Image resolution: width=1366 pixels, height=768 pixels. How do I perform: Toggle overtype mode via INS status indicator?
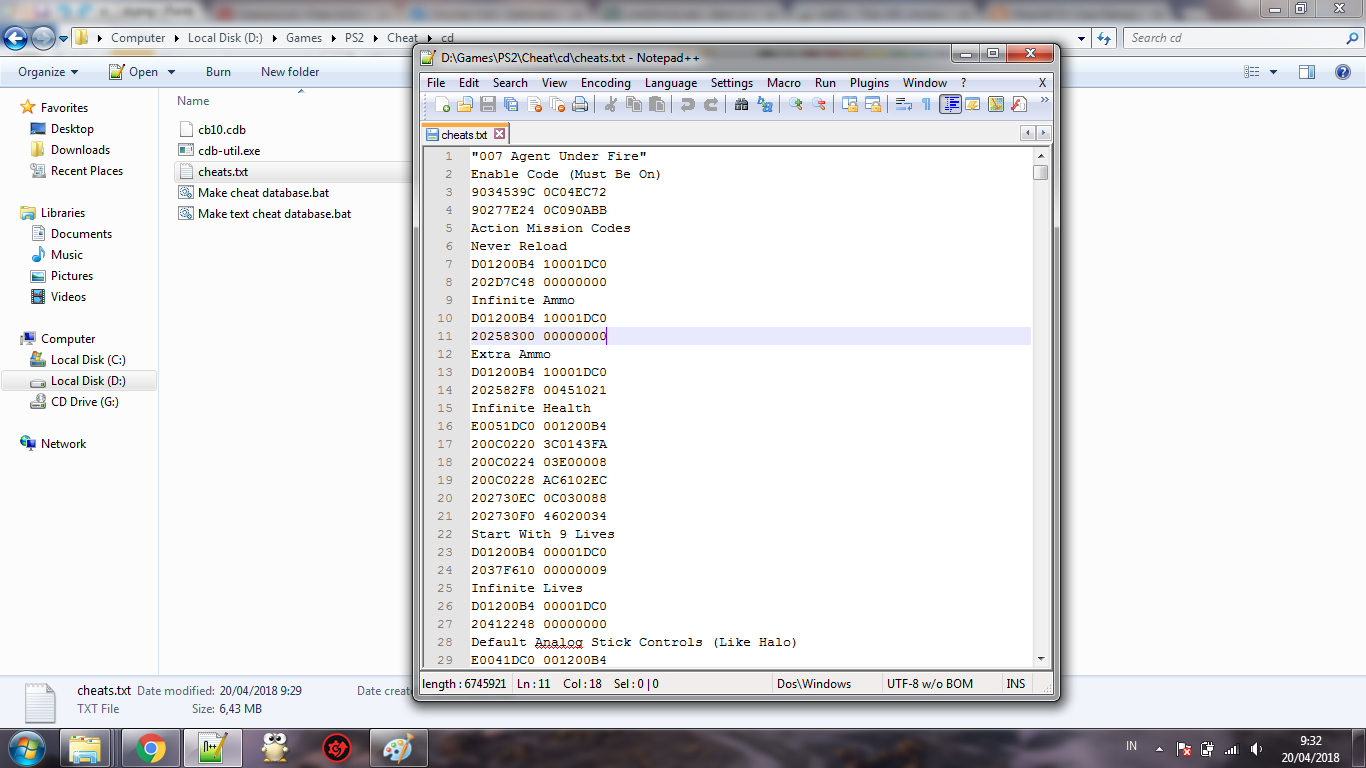[x=1016, y=683]
